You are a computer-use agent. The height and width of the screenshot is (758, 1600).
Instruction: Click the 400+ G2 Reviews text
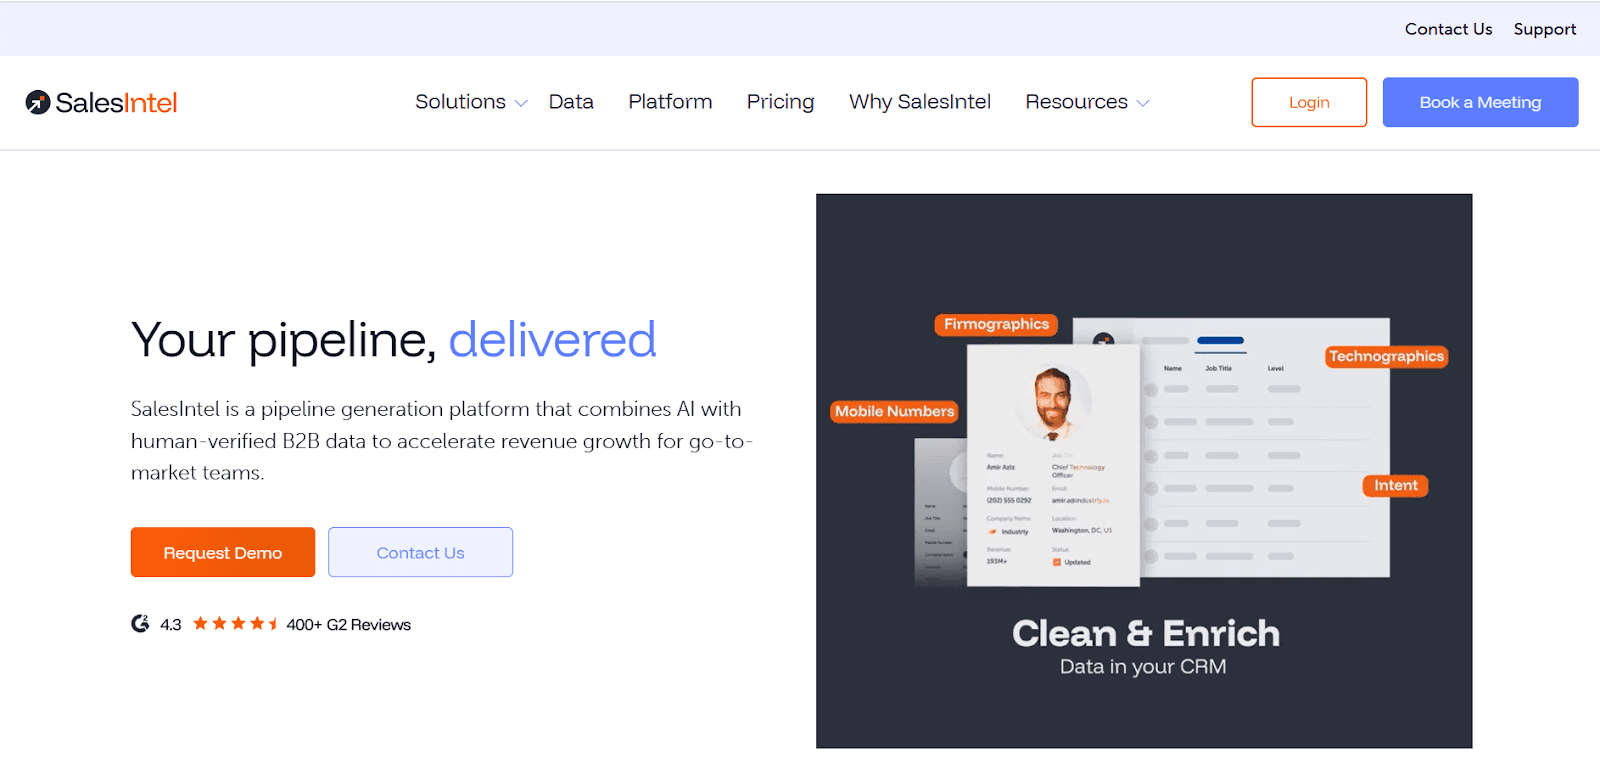point(348,625)
